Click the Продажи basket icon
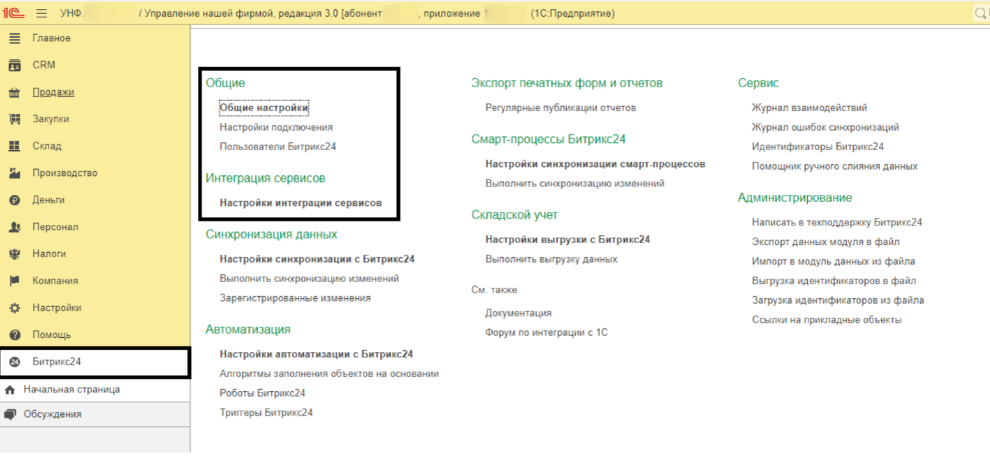This screenshot has height=470, width=990. (x=15, y=92)
